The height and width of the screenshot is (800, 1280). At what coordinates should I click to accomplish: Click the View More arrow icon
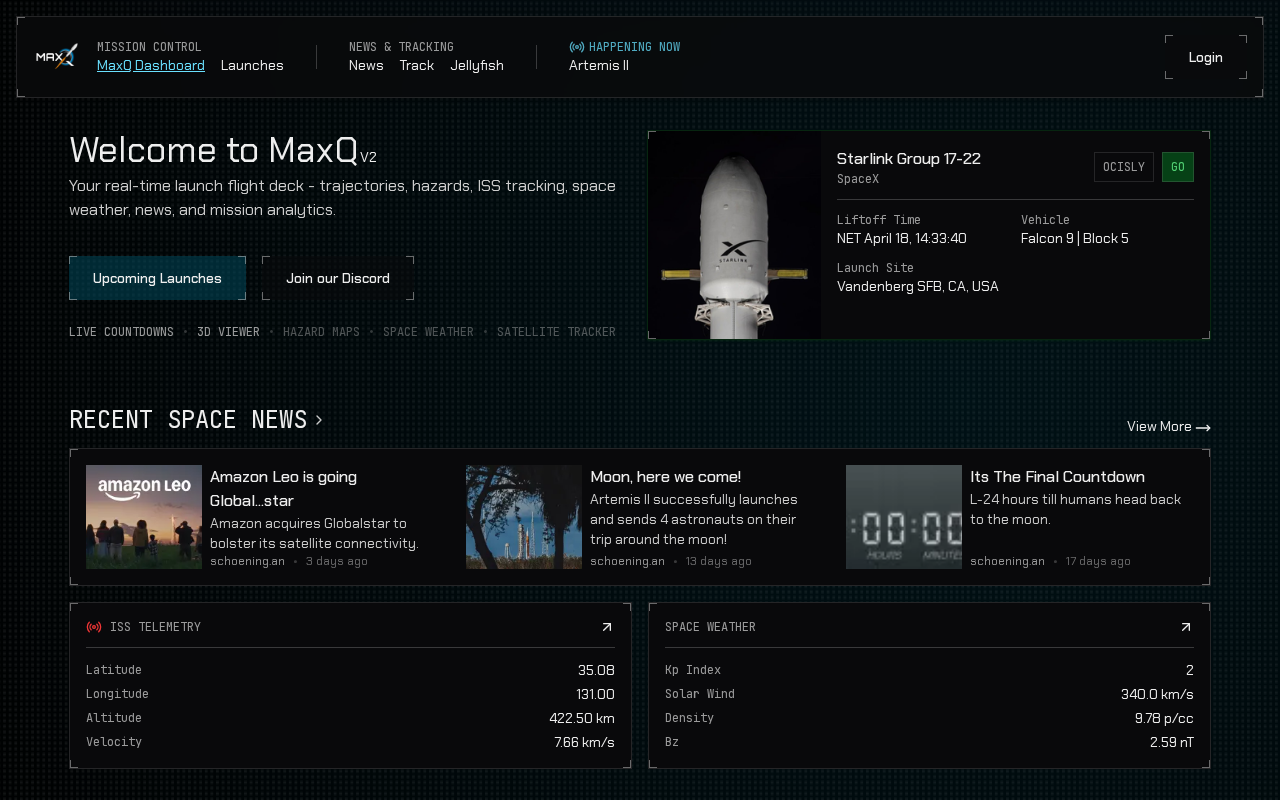point(1203,427)
